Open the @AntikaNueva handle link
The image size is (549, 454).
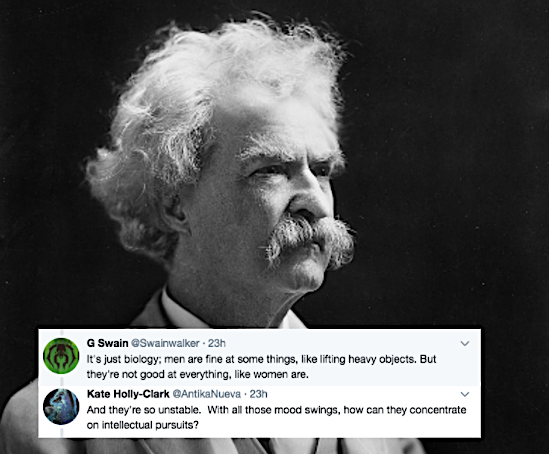pyautogui.click(x=207, y=394)
